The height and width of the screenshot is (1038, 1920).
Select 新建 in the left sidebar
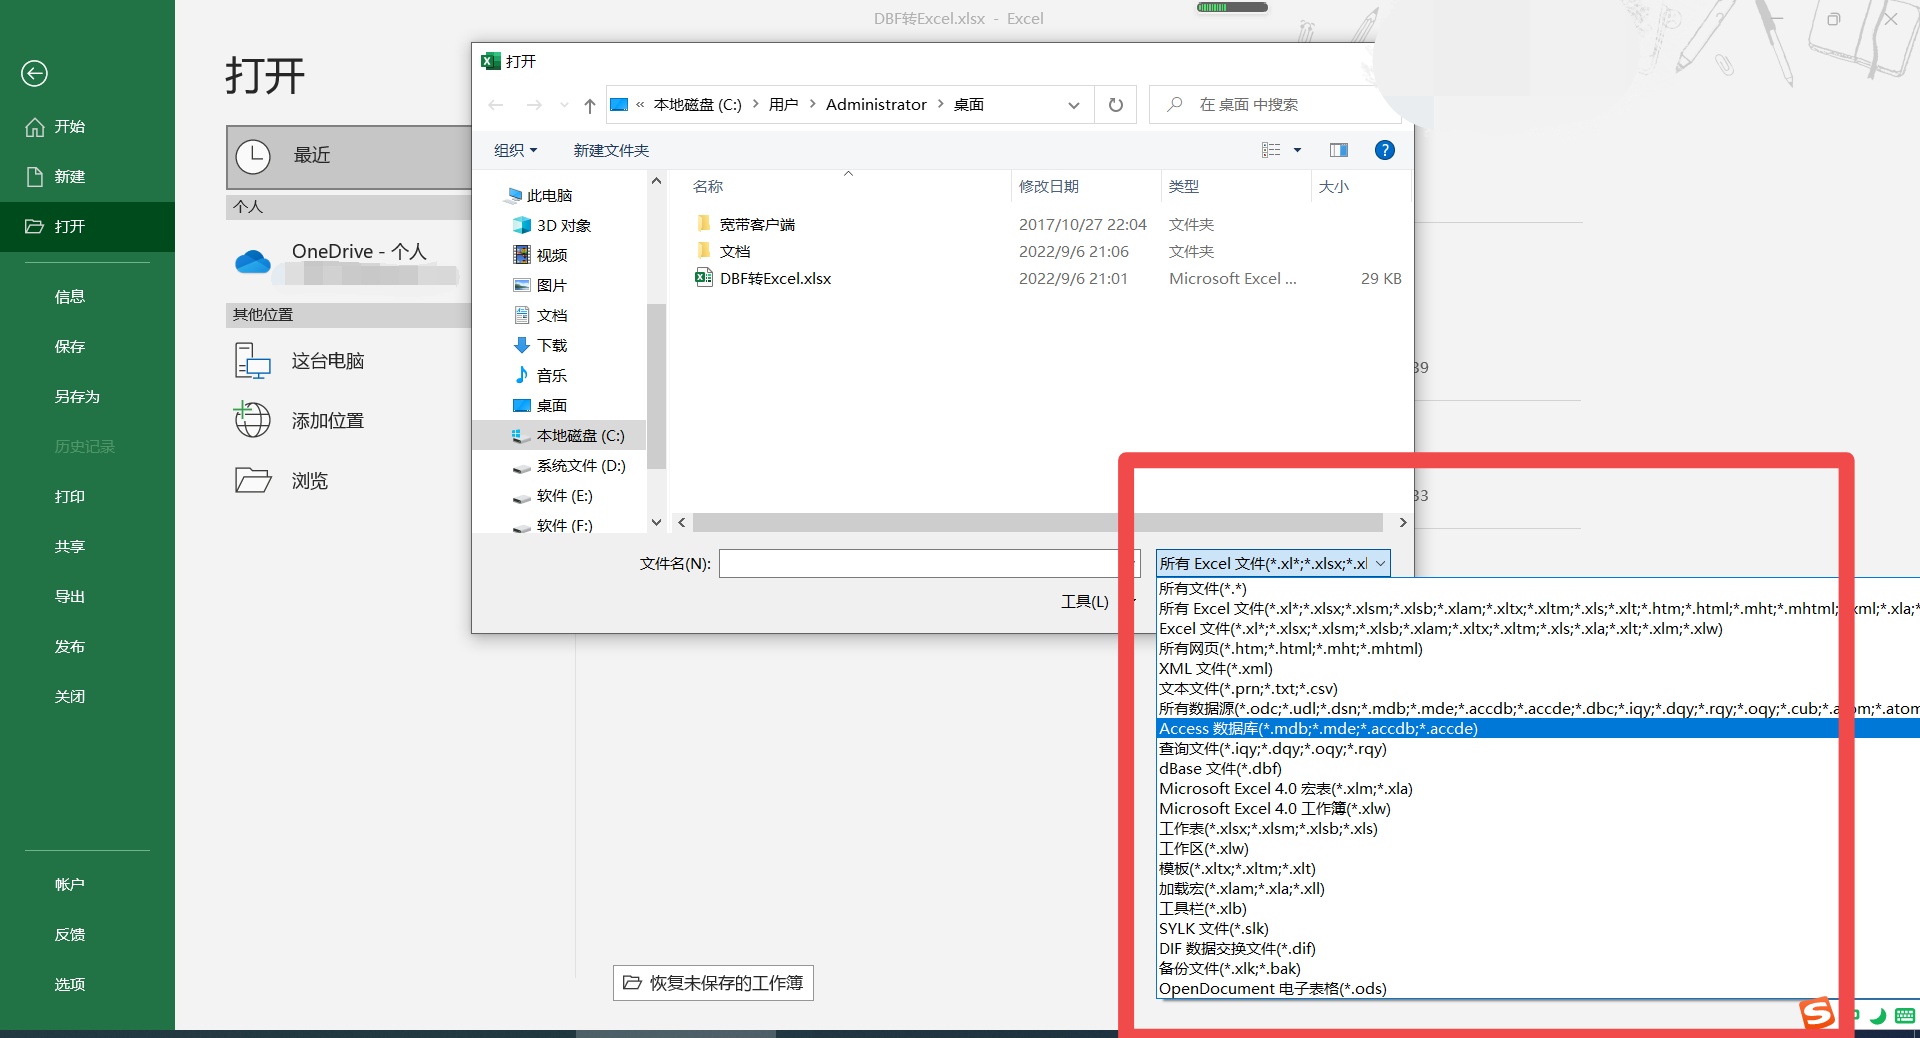70,176
